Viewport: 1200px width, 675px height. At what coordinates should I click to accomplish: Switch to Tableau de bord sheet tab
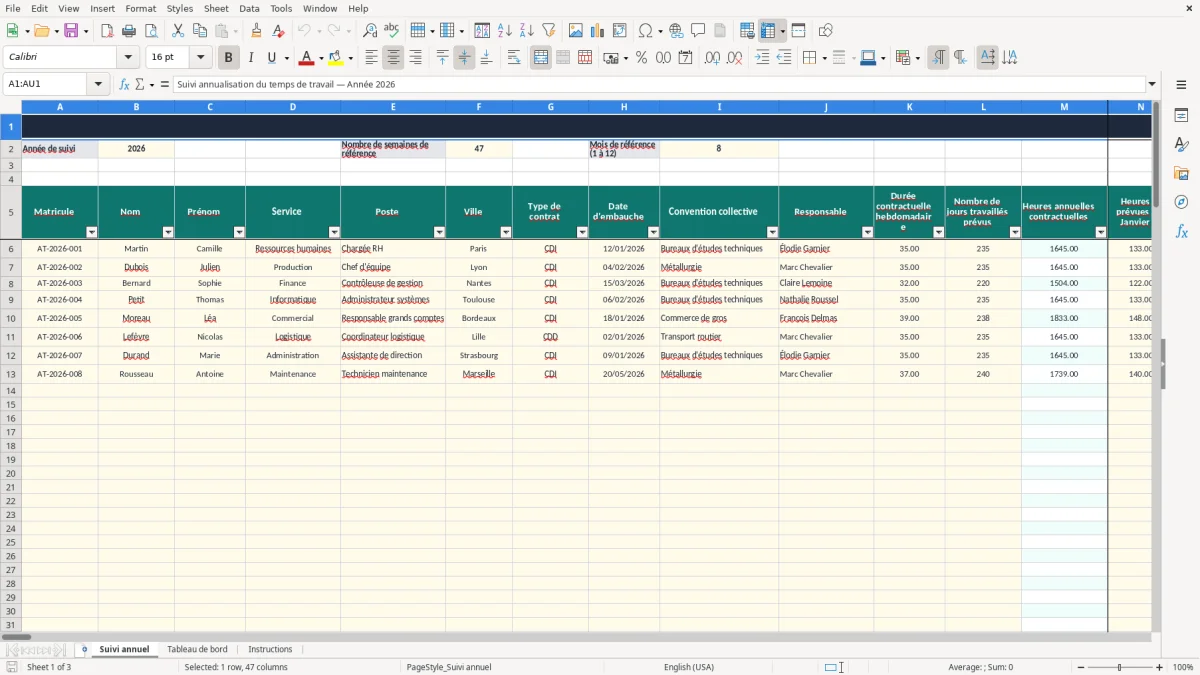pyautogui.click(x=197, y=649)
